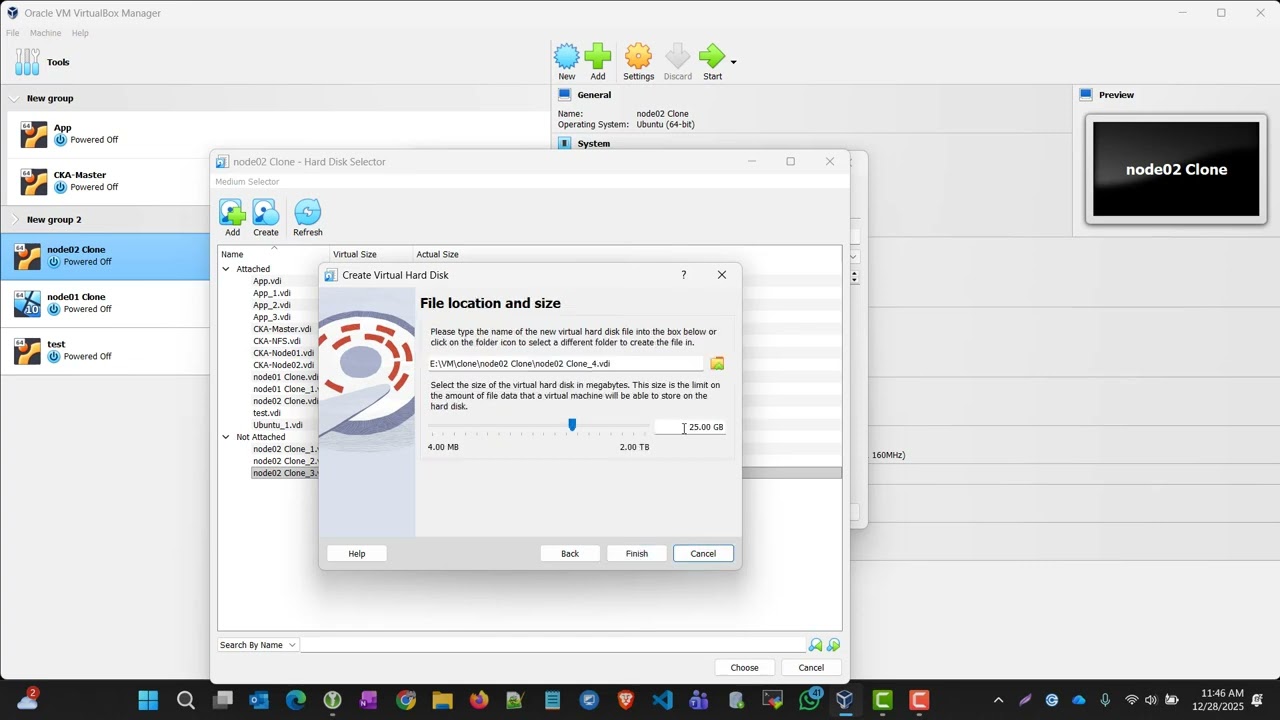Screen dimensions: 1280x720
Task: Sort by Name column header
Action: point(273,254)
